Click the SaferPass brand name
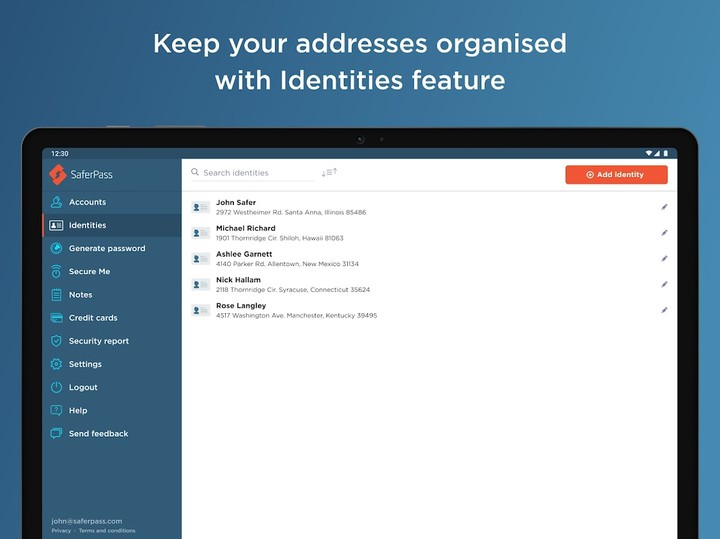This screenshot has width=720, height=539. 91,174
